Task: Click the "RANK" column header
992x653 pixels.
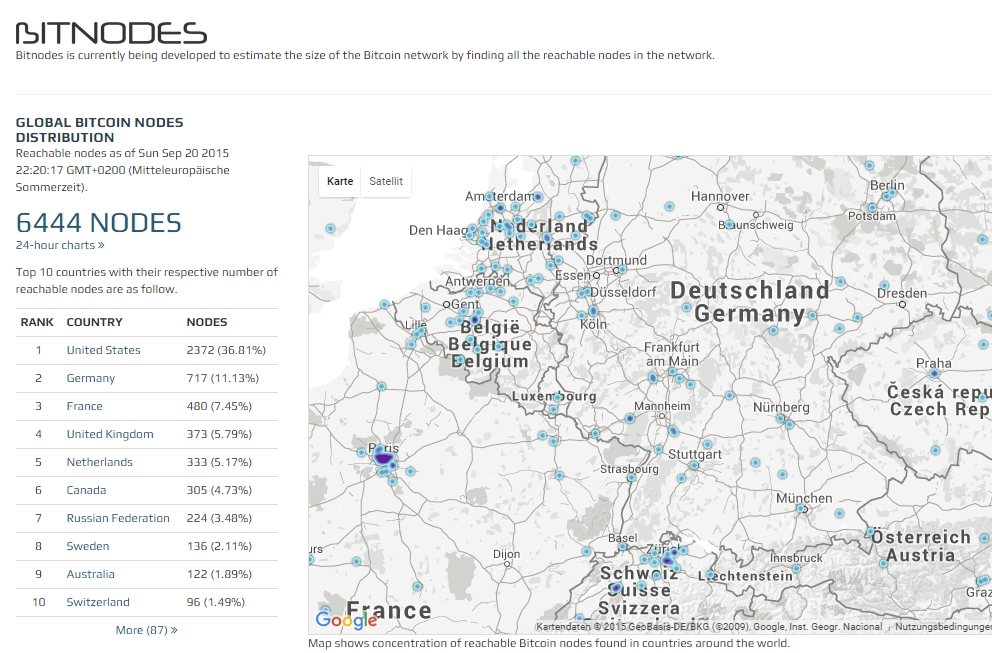Action: coord(37,322)
